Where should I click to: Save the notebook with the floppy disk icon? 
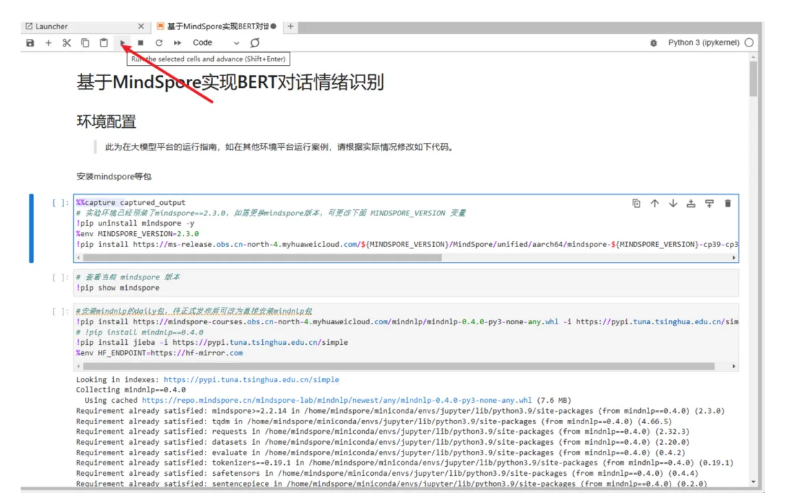point(30,43)
